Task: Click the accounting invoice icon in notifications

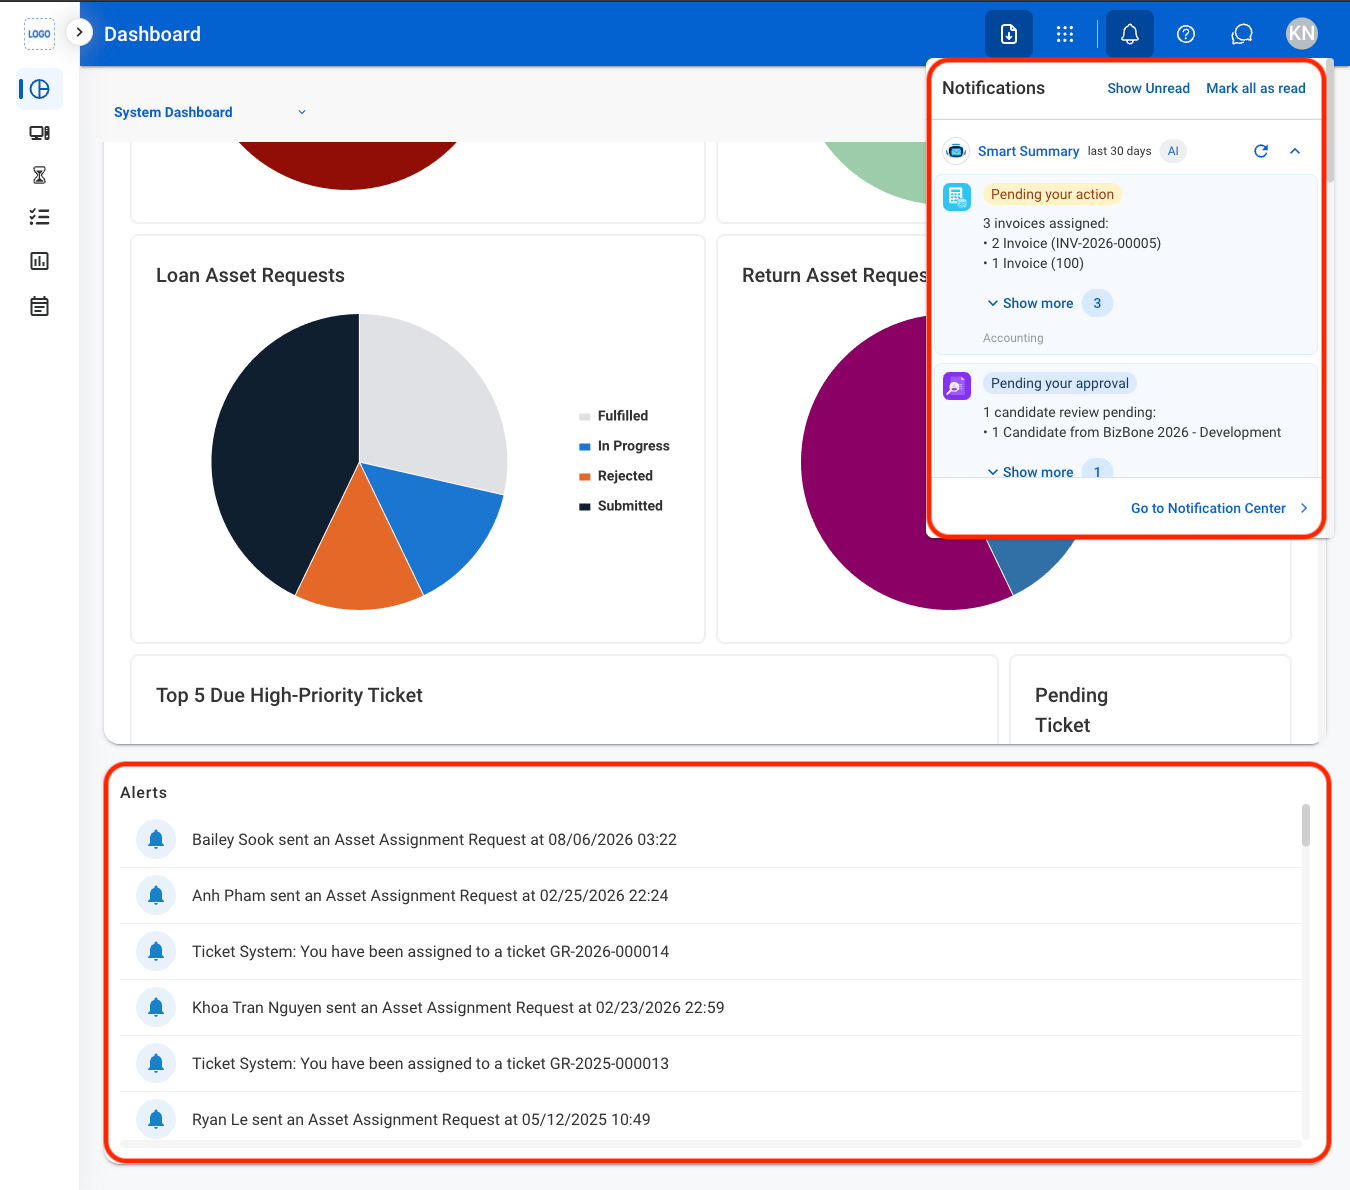Action: pos(957,197)
